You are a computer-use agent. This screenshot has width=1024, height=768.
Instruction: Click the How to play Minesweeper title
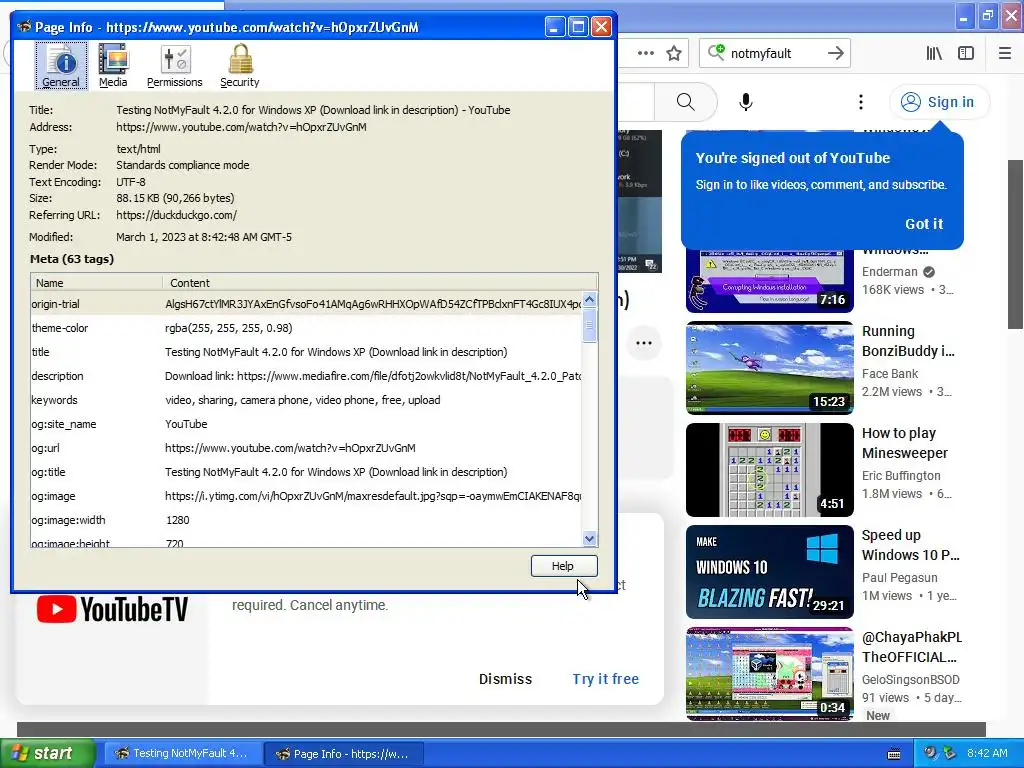tap(904, 443)
